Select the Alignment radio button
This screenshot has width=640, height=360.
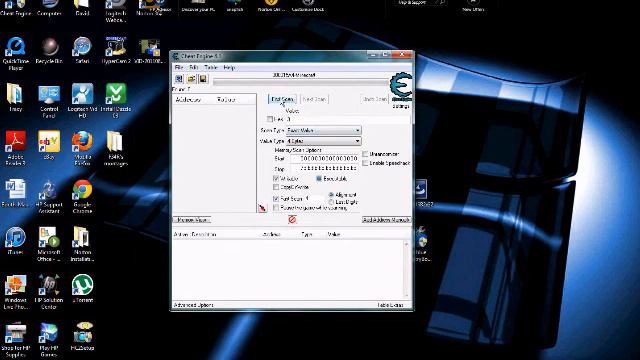(331, 195)
